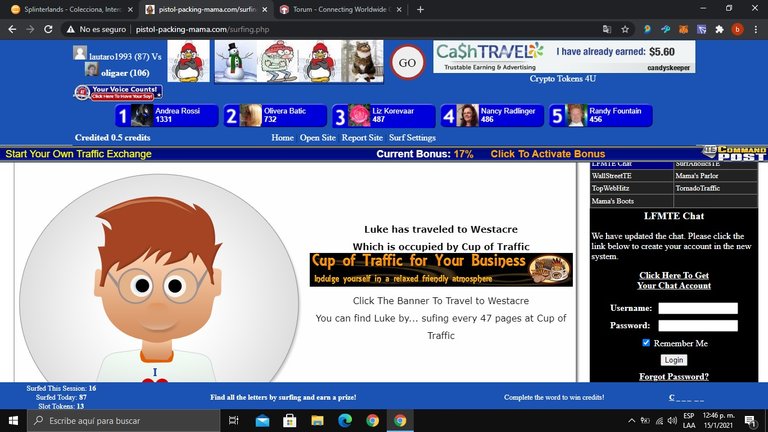Click the browser back arrow
This screenshot has width=768, height=432.
12,29
